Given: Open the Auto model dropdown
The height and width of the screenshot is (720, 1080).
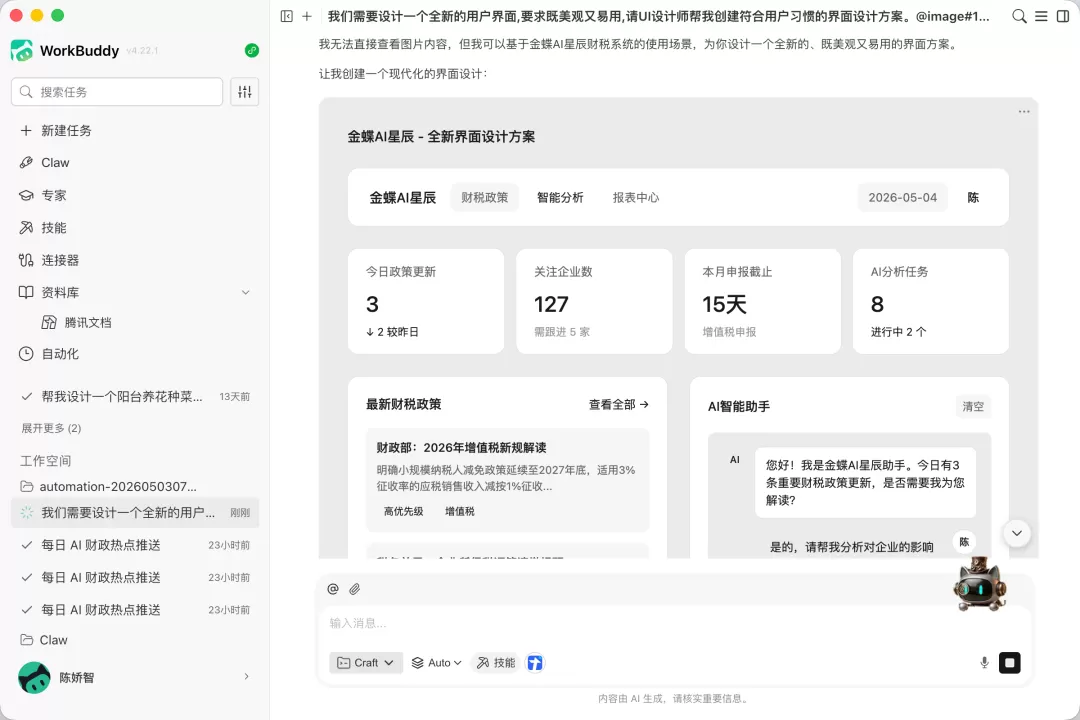Looking at the screenshot, I should (x=437, y=663).
